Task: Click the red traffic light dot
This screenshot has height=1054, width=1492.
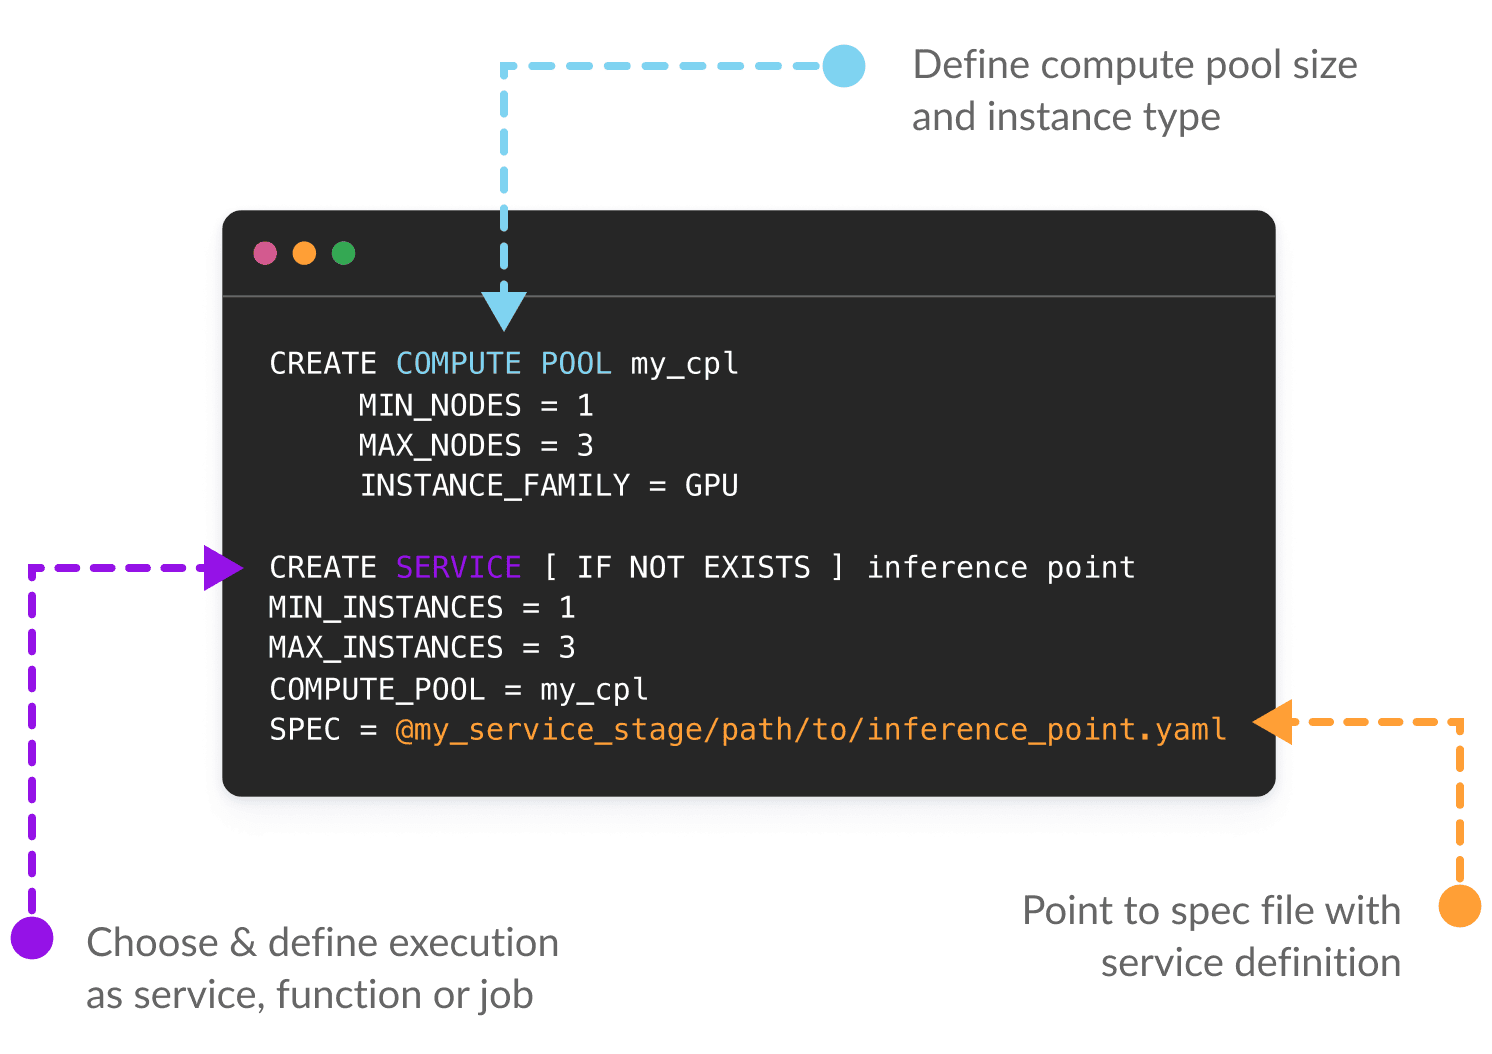Action: click(x=266, y=253)
